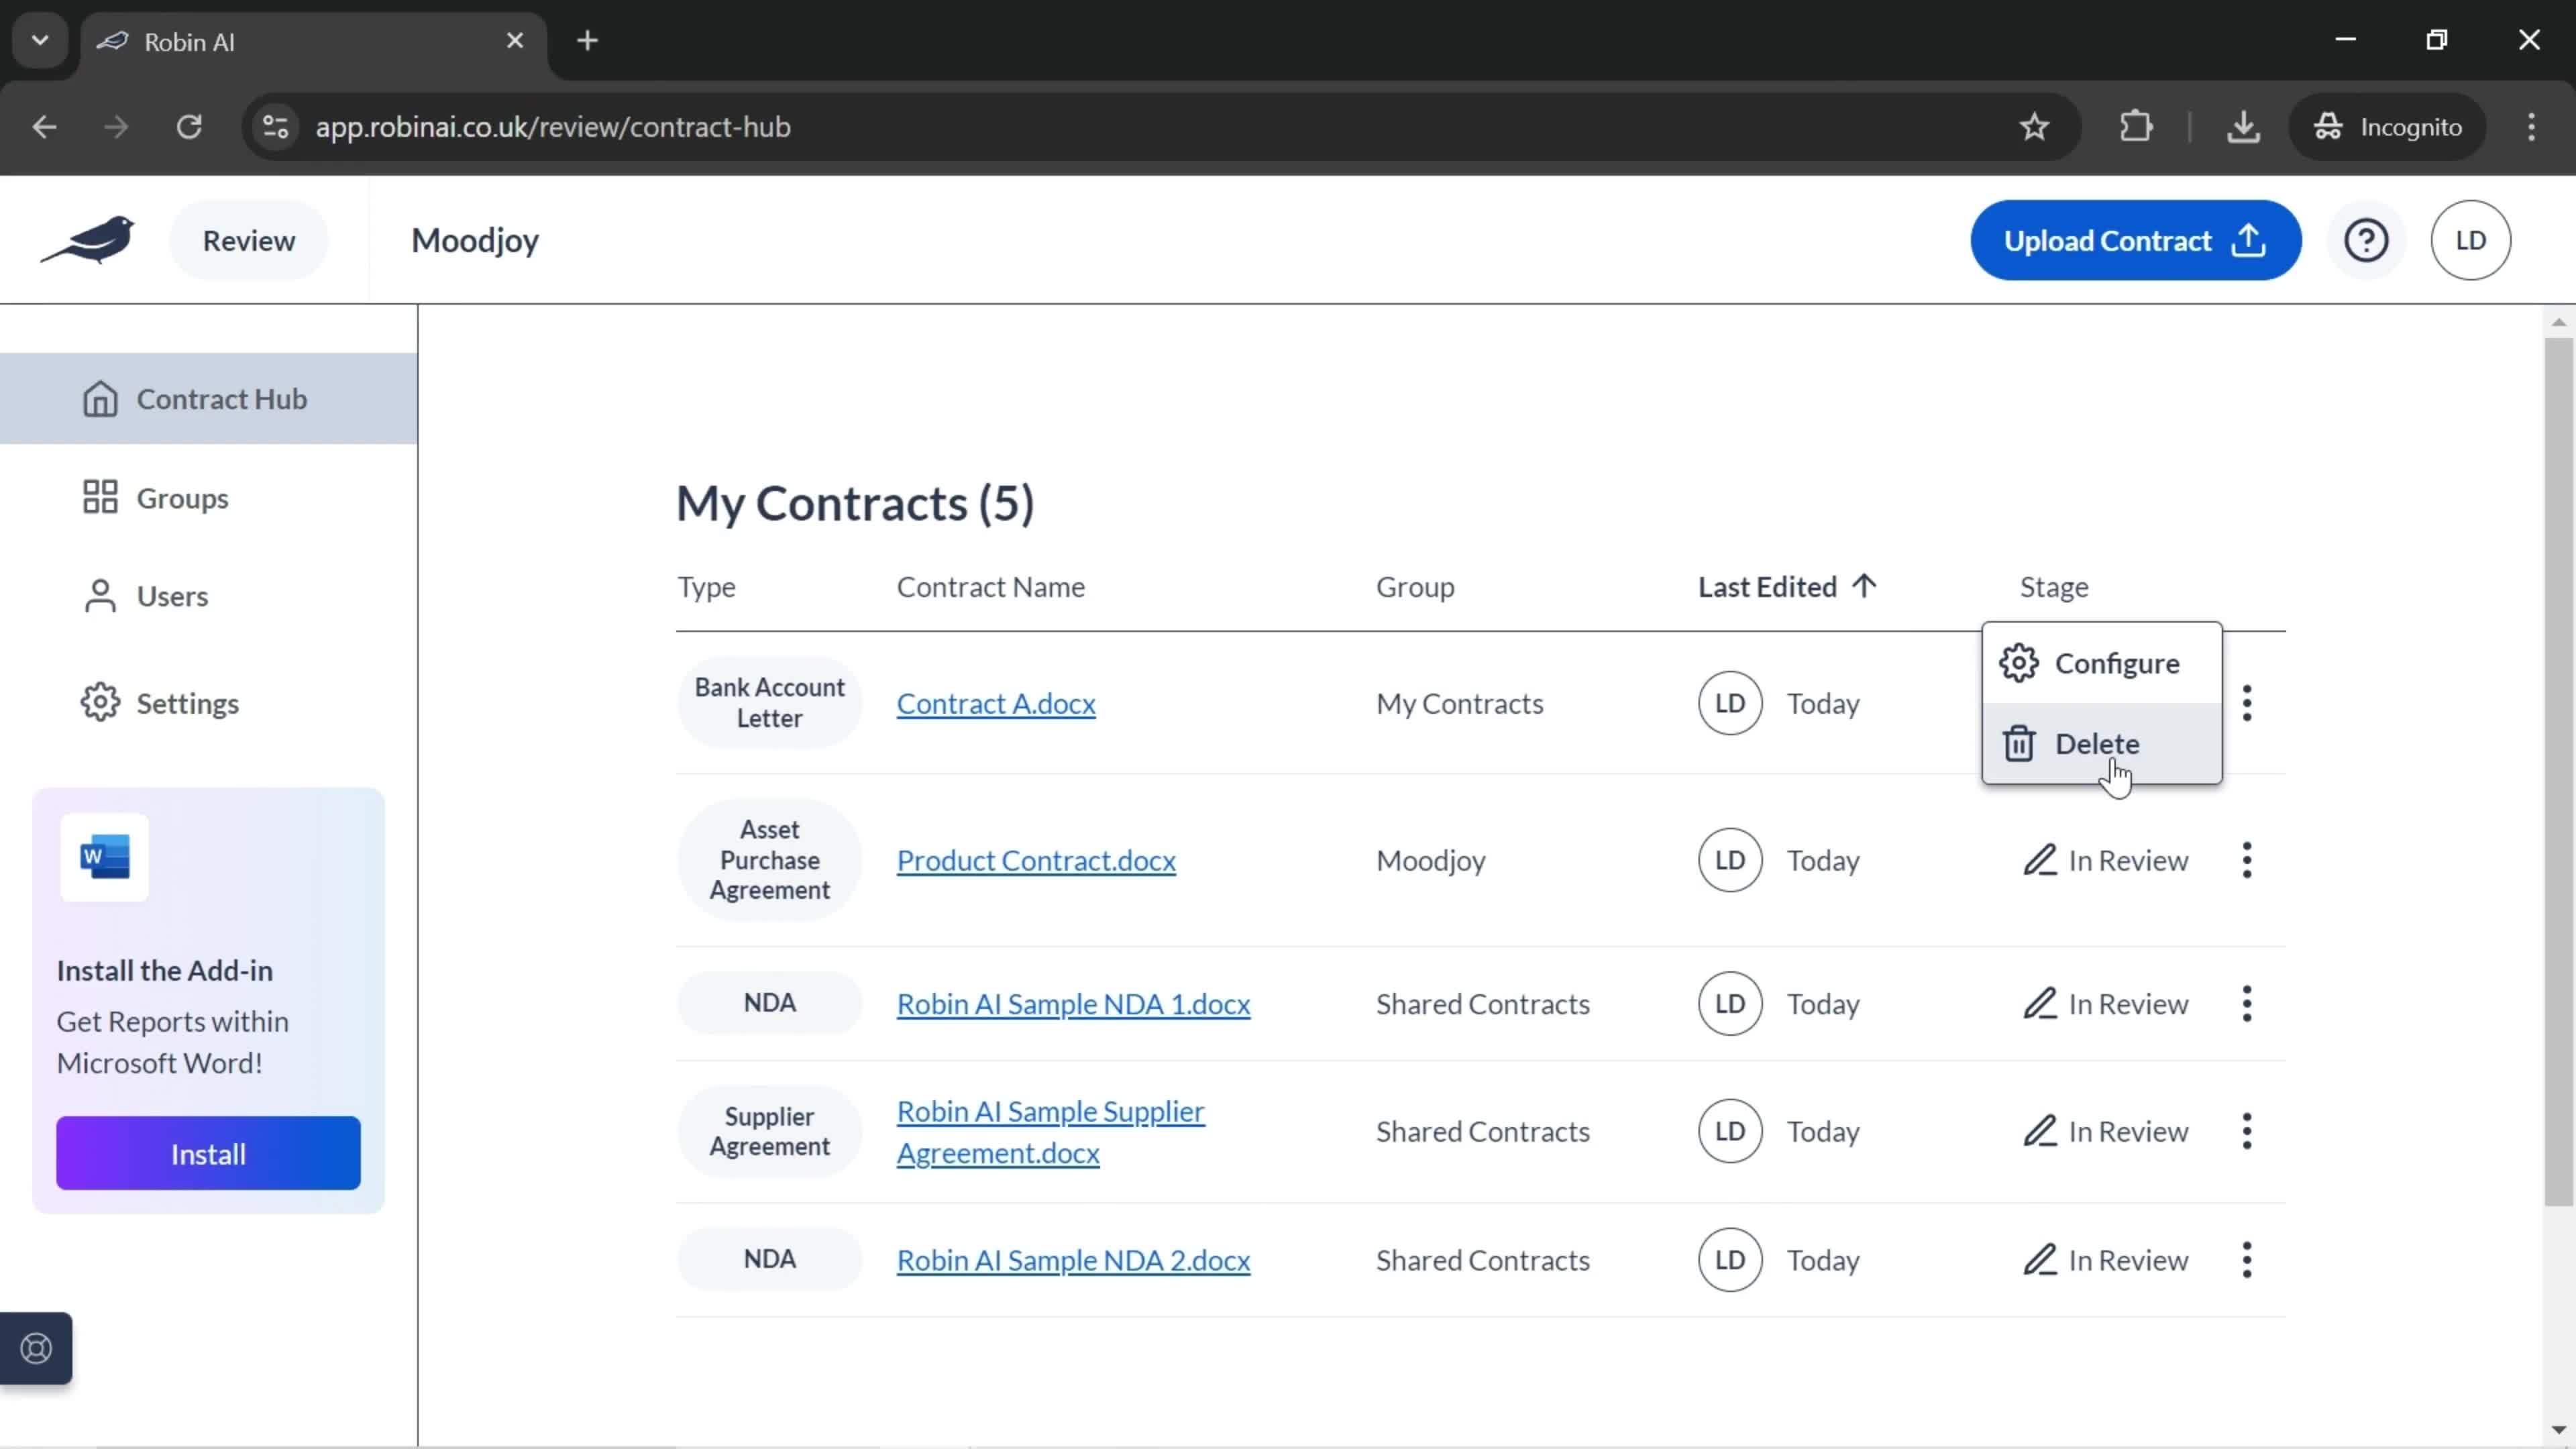Screen dimensions: 2576x1449
Task: Click the Install Add-in button
Action: point(209,1154)
